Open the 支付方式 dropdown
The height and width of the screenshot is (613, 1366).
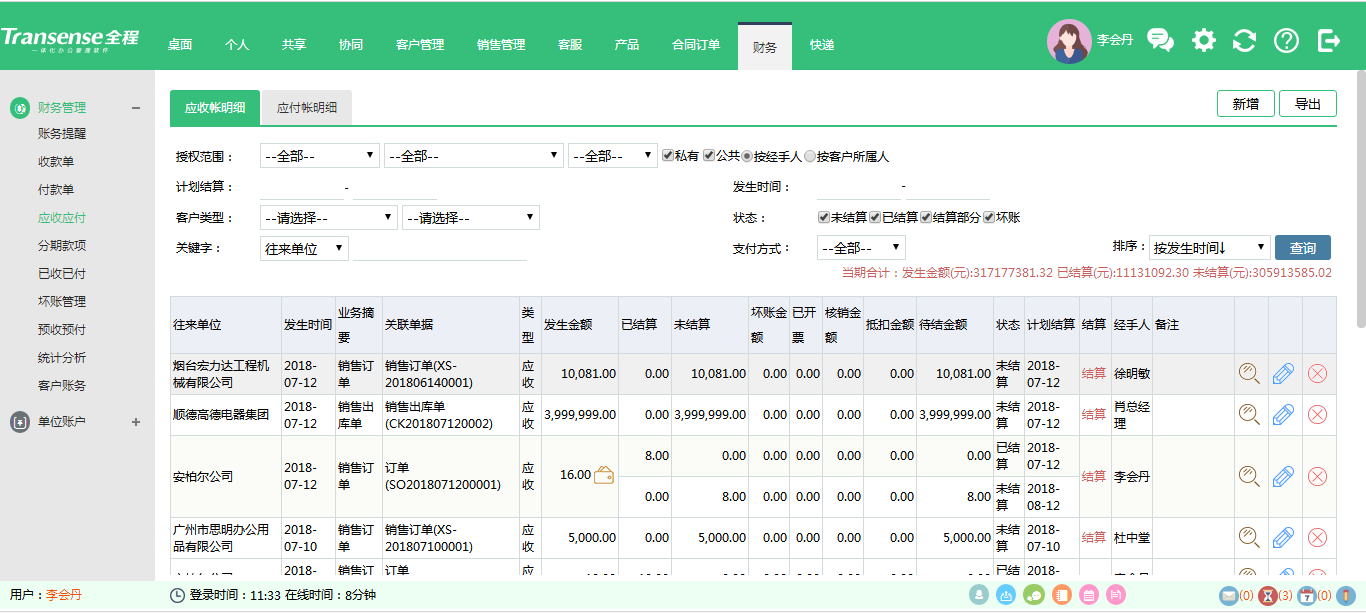[862, 247]
